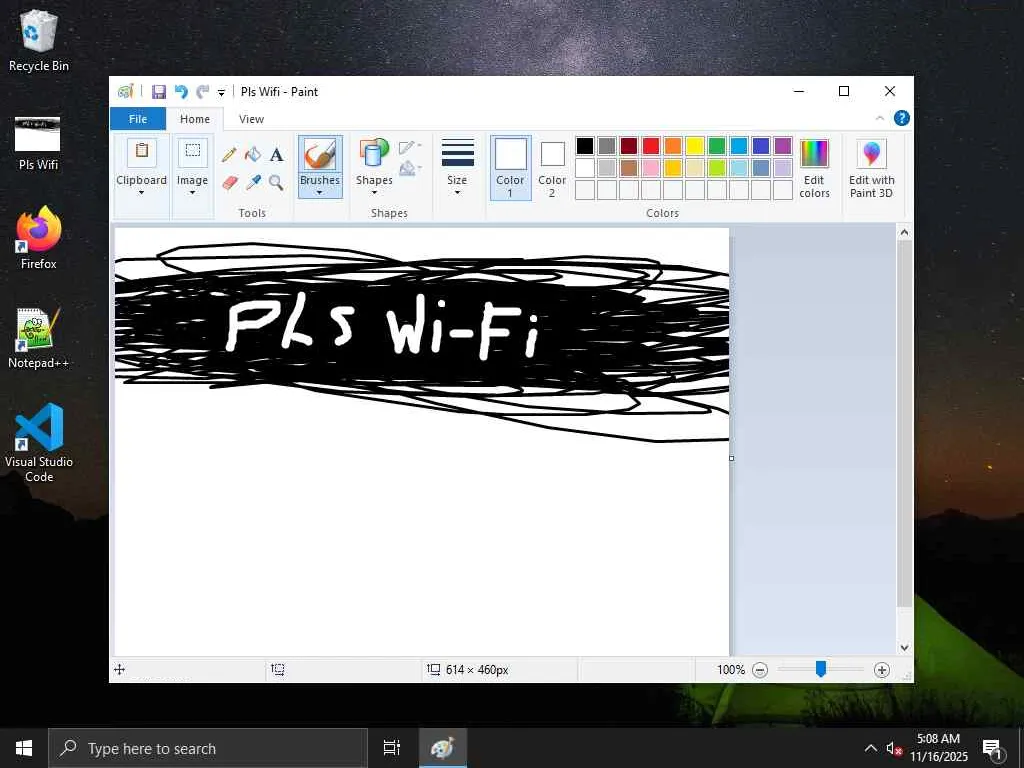Screen dimensions: 1024x768
Task: Show hidden system tray icons
Action: point(871,748)
